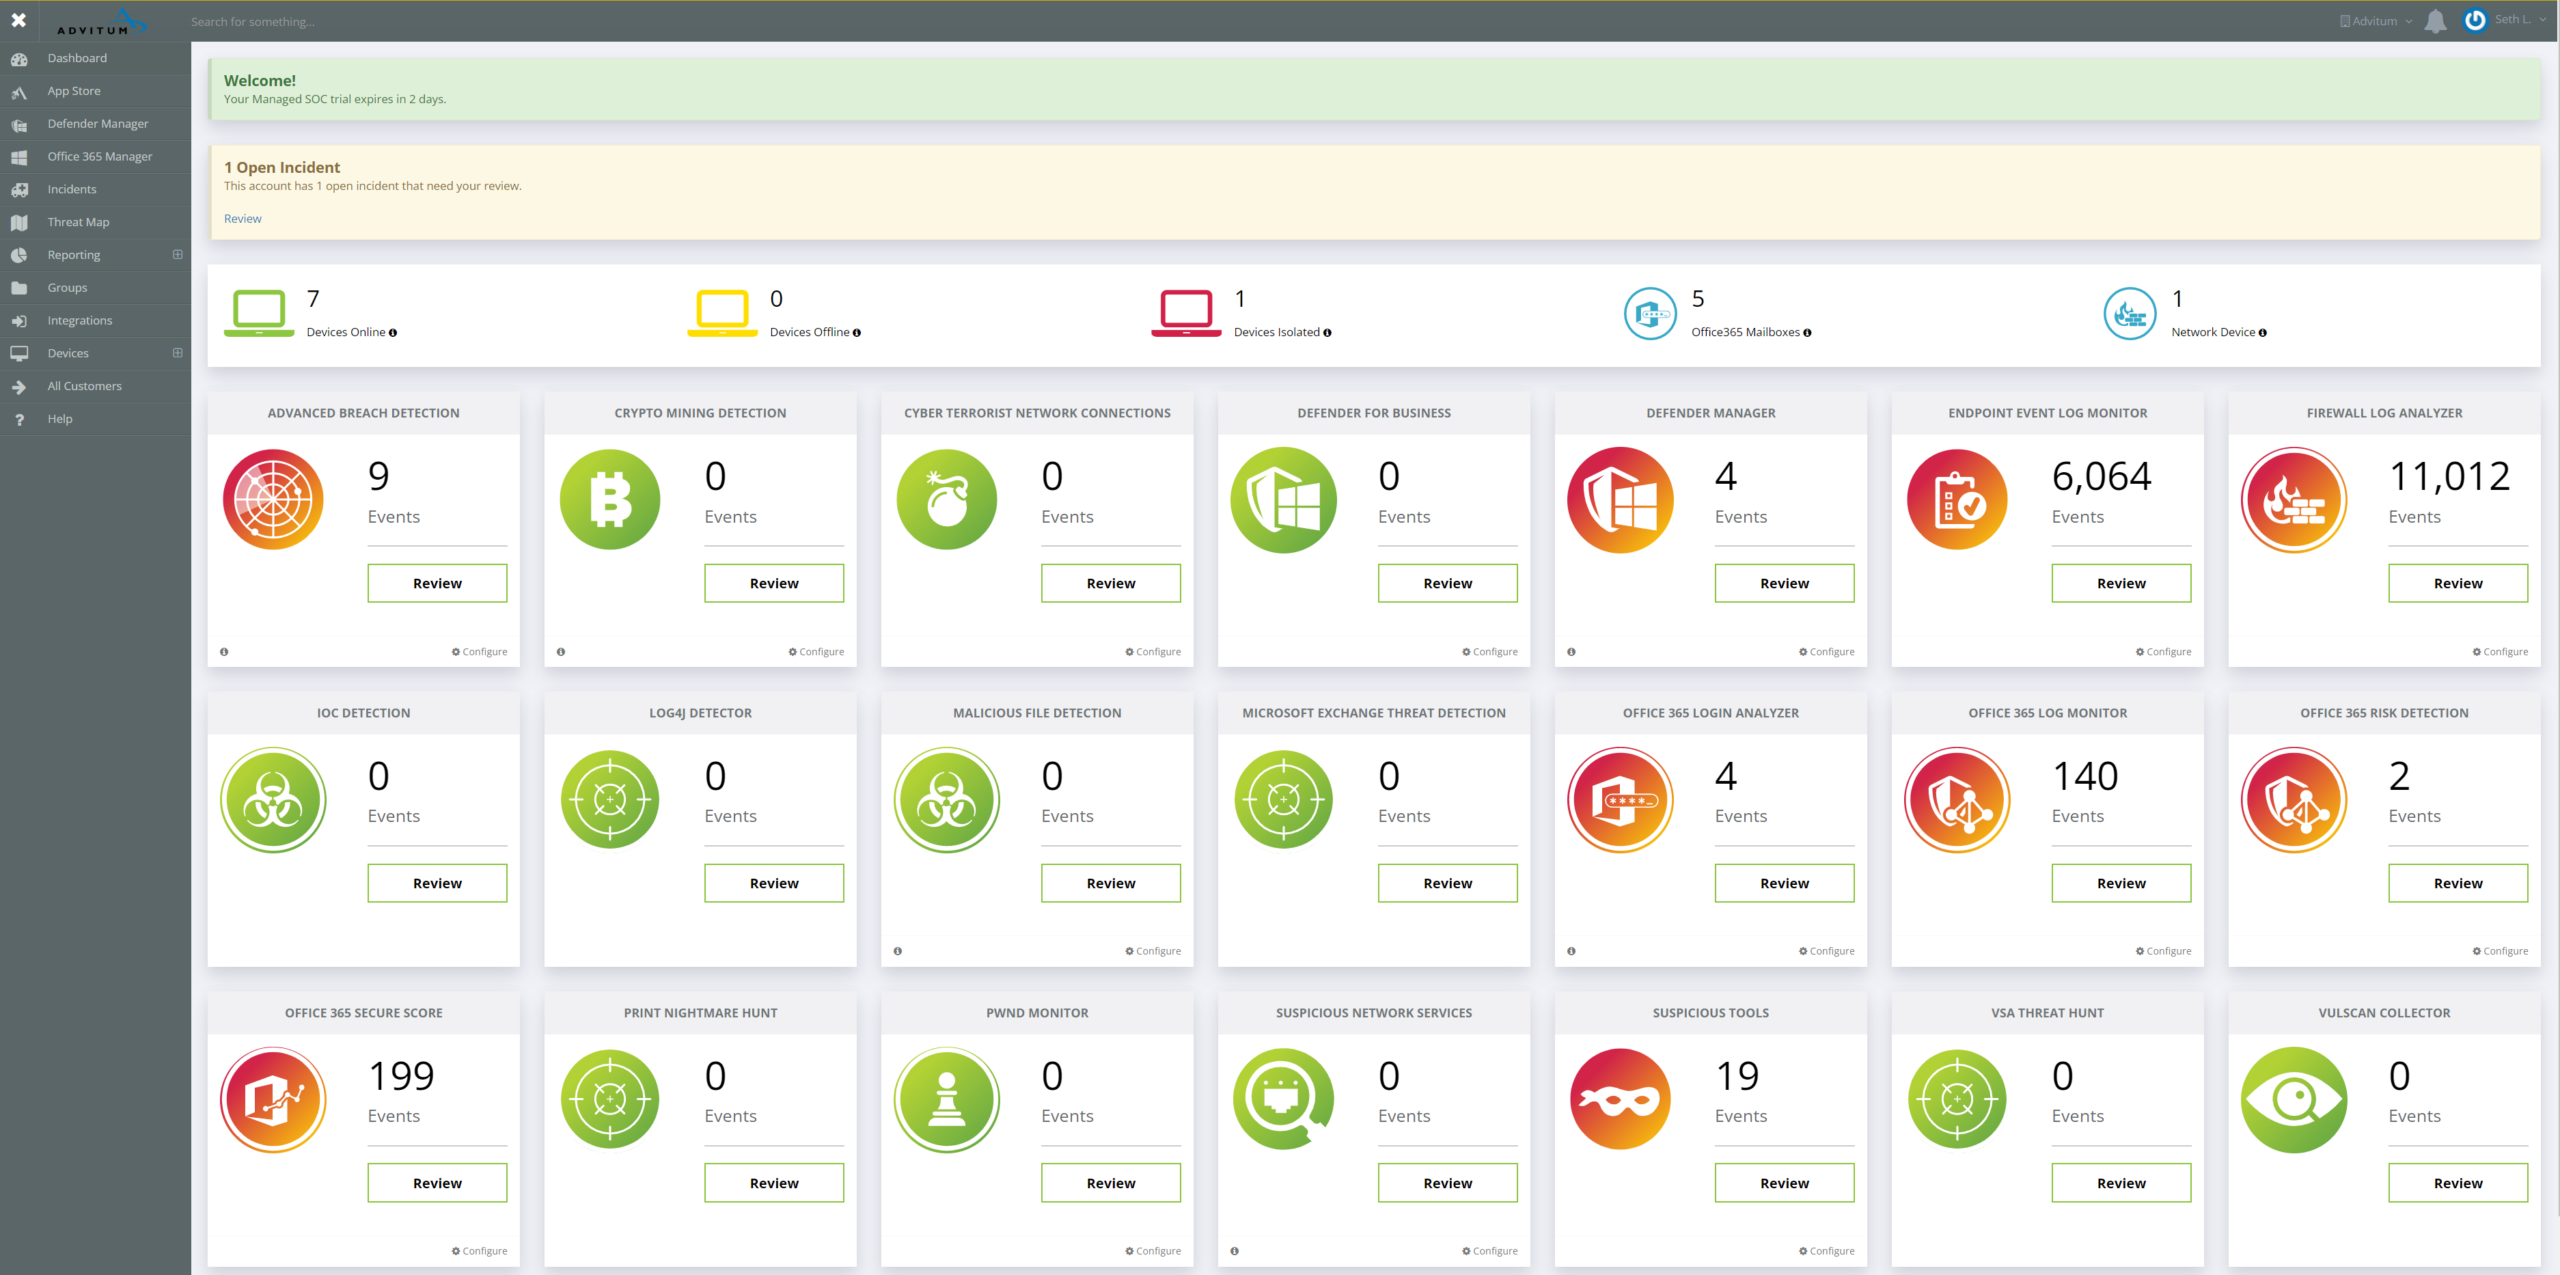
Task: Open the Advitum organization dropdown
Action: [x=2376, y=21]
